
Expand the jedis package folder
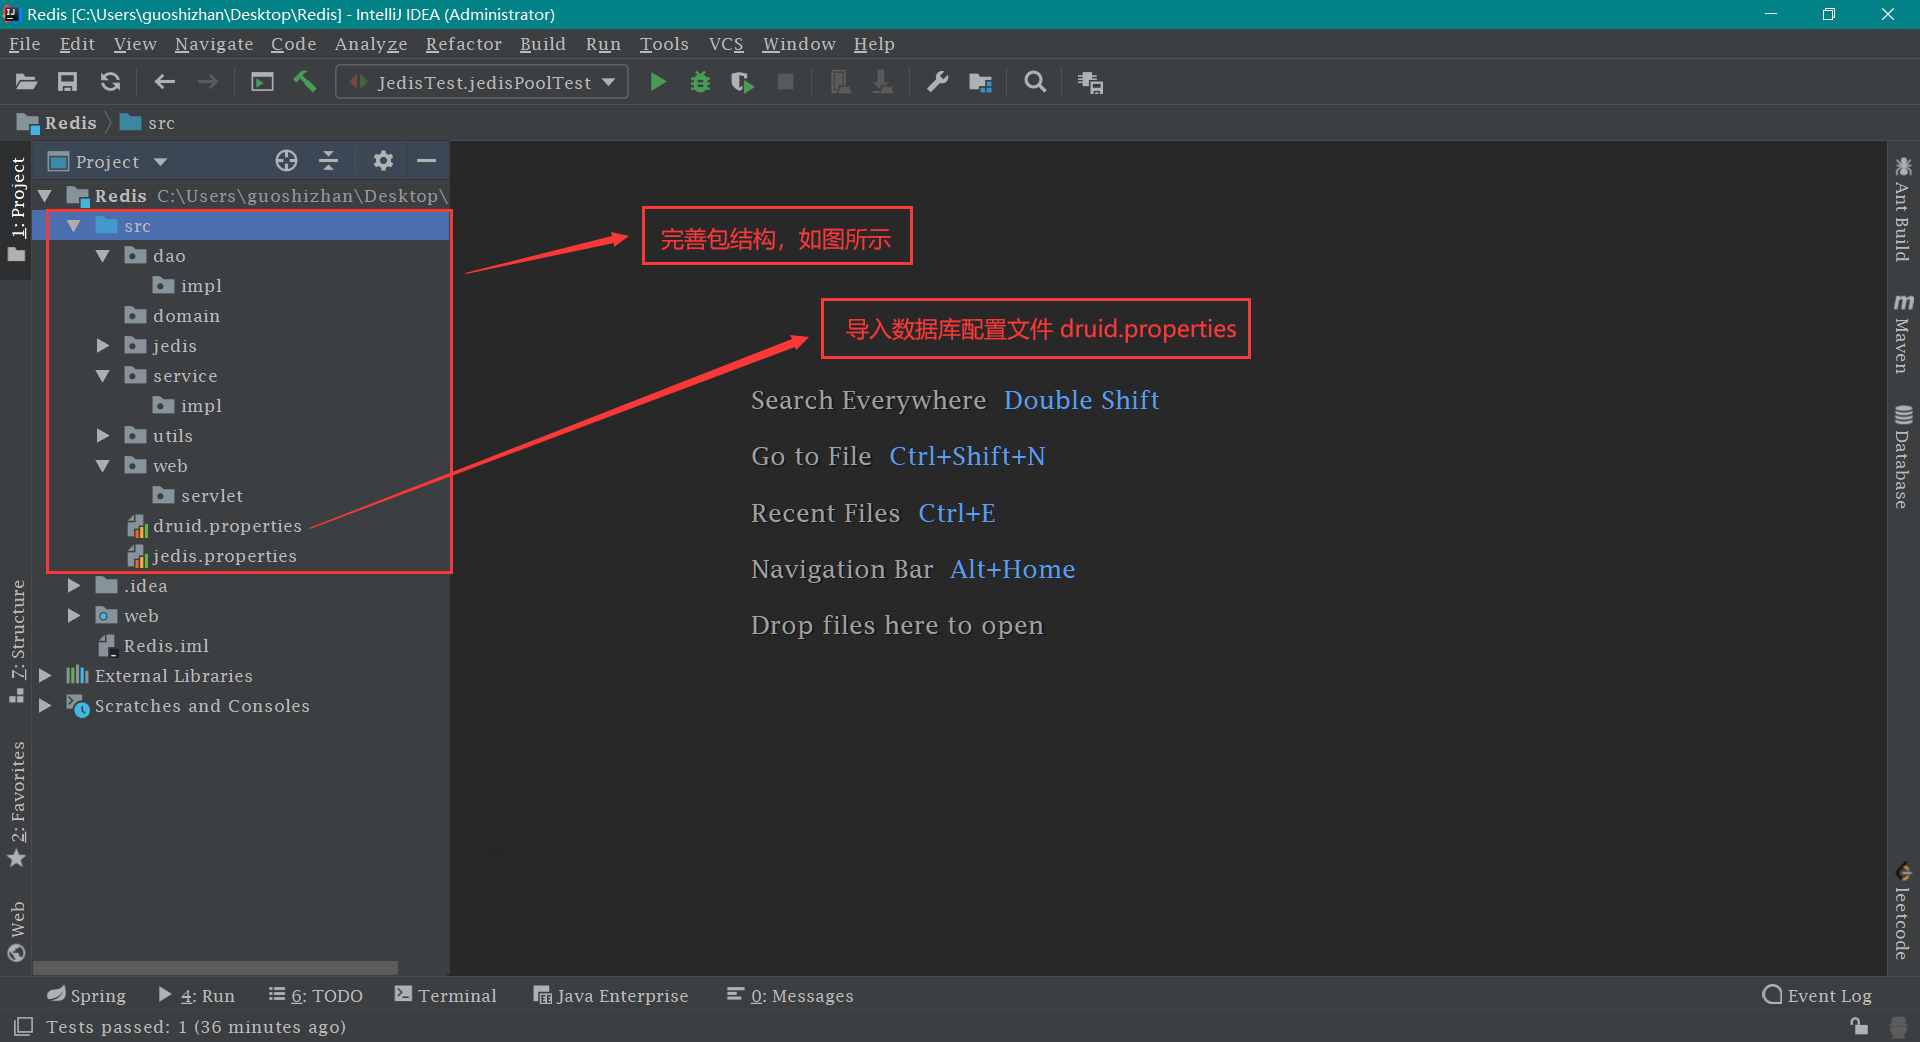(x=103, y=346)
